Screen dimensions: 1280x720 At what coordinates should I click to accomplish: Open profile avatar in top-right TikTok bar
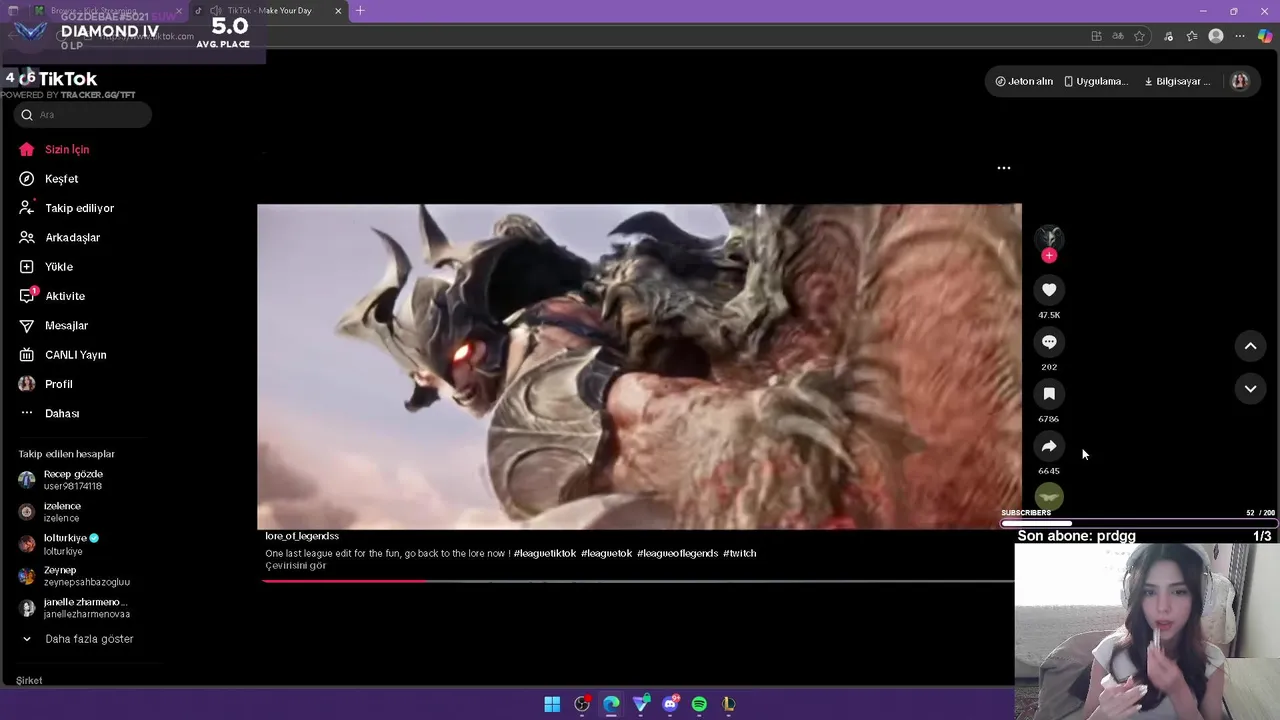[1240, 81]
